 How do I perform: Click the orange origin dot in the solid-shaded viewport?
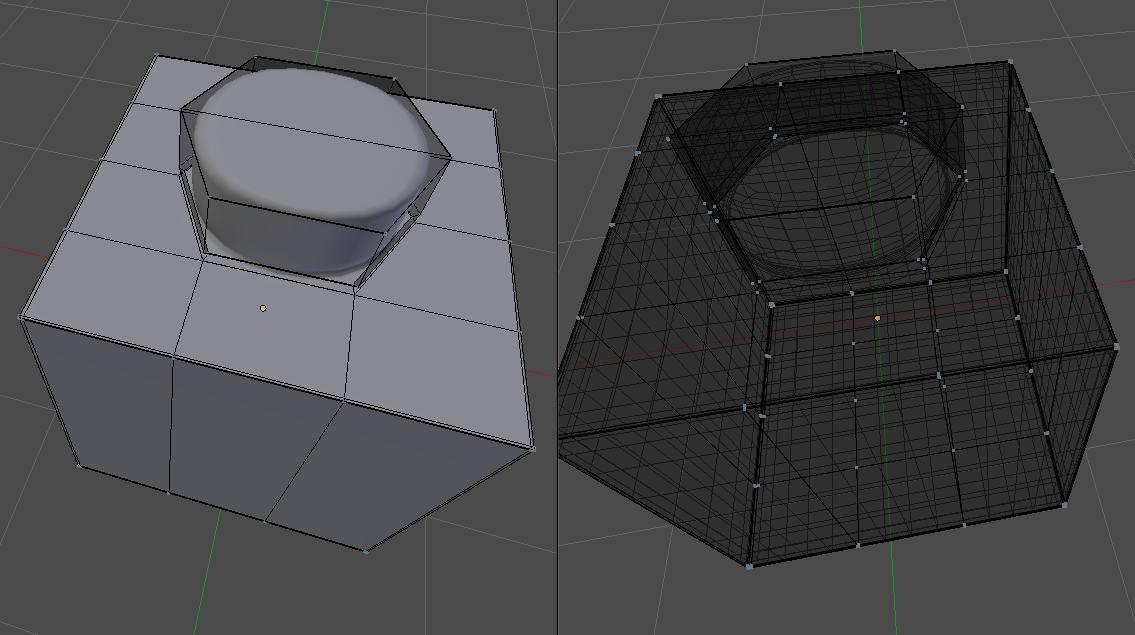point(263,308)
